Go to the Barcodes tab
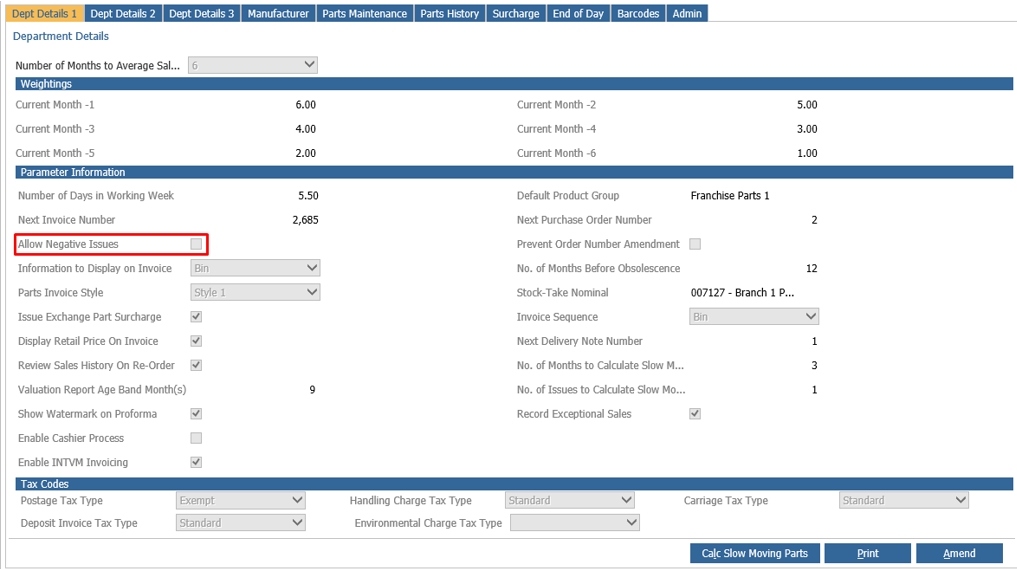Screen dimensions: 1017x569 click(x=638, y=14)
